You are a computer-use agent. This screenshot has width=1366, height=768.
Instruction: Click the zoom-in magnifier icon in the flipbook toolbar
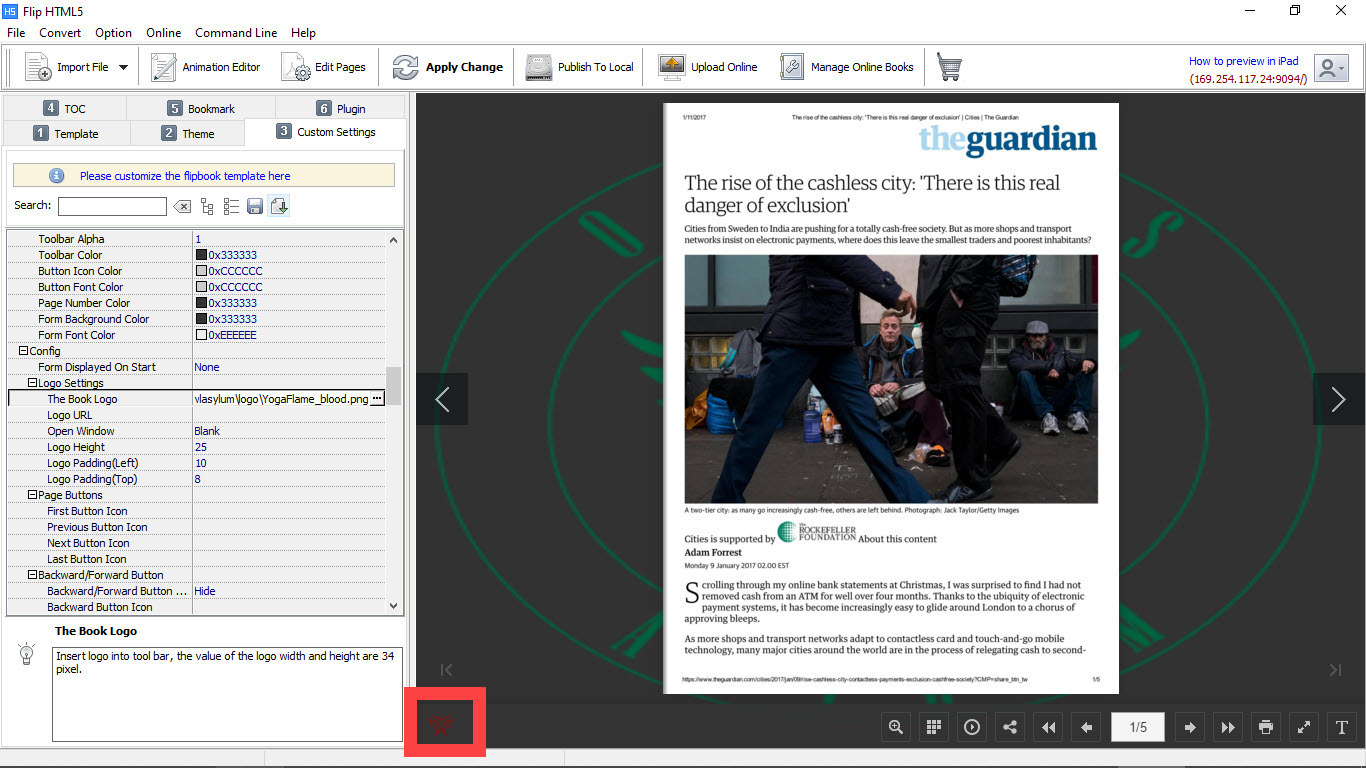click(896, 727)
